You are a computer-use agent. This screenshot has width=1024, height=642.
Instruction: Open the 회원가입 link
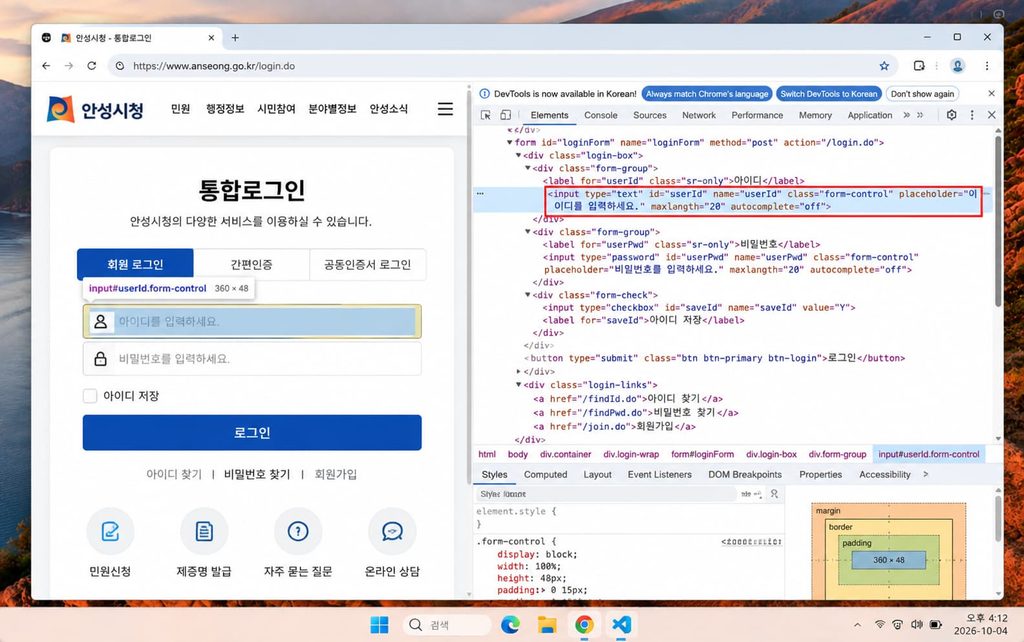click(336, 474)
